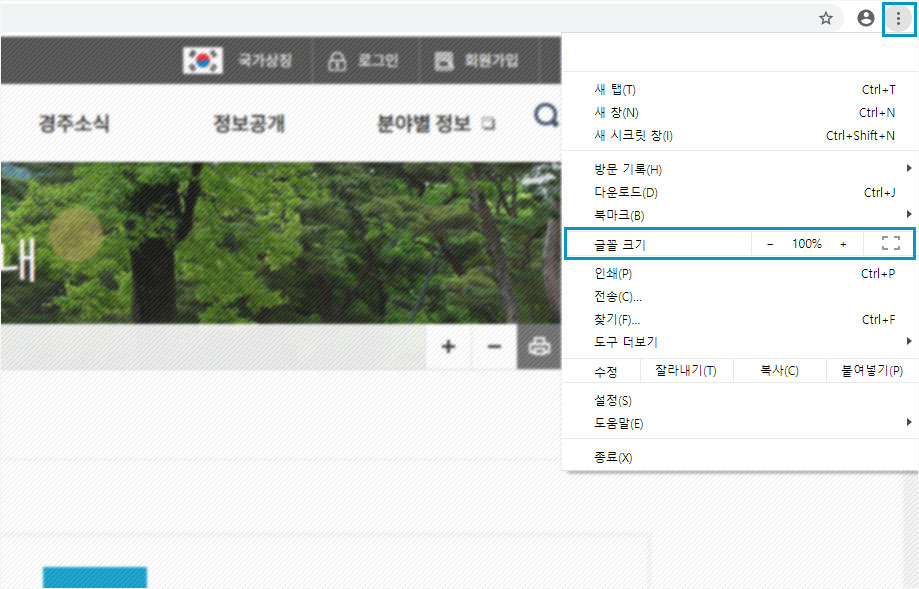This screenshot has height=589, width=919.
Task: Click the 수정 label in menu
Action: pyautogui.click(x=605, y=372)
